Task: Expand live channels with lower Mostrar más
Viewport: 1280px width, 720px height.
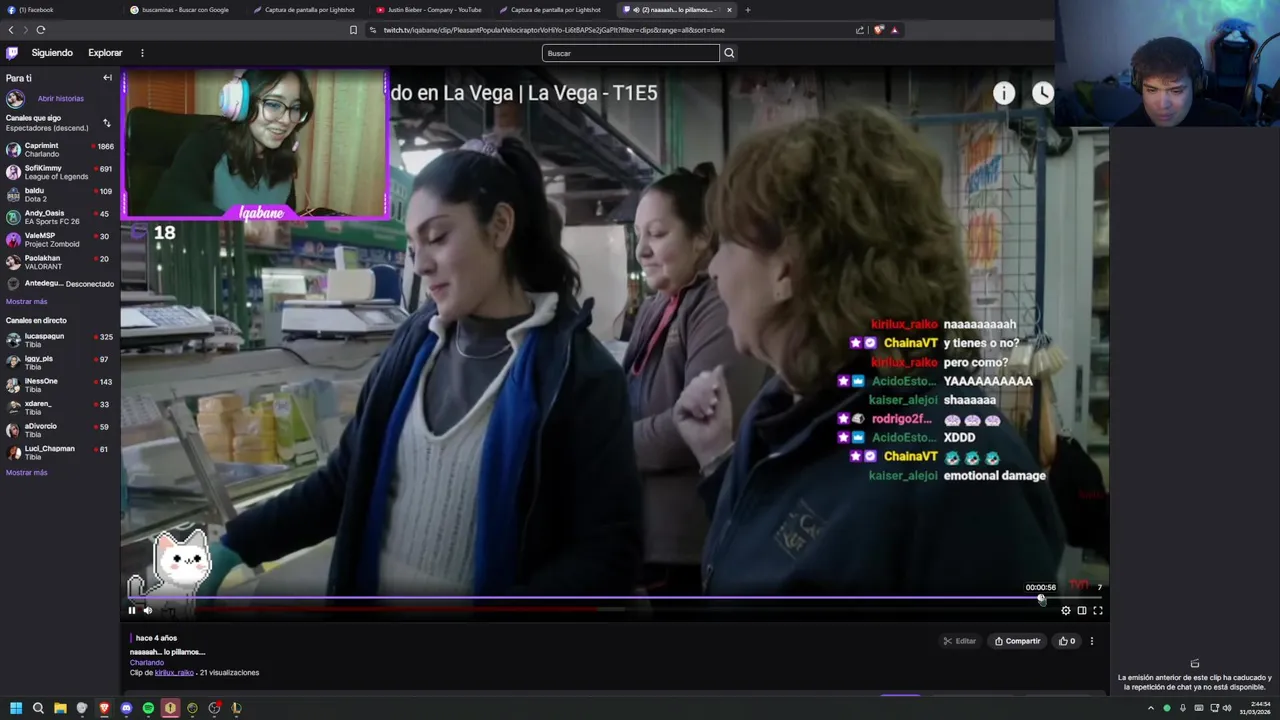Action: click(26, 472)
